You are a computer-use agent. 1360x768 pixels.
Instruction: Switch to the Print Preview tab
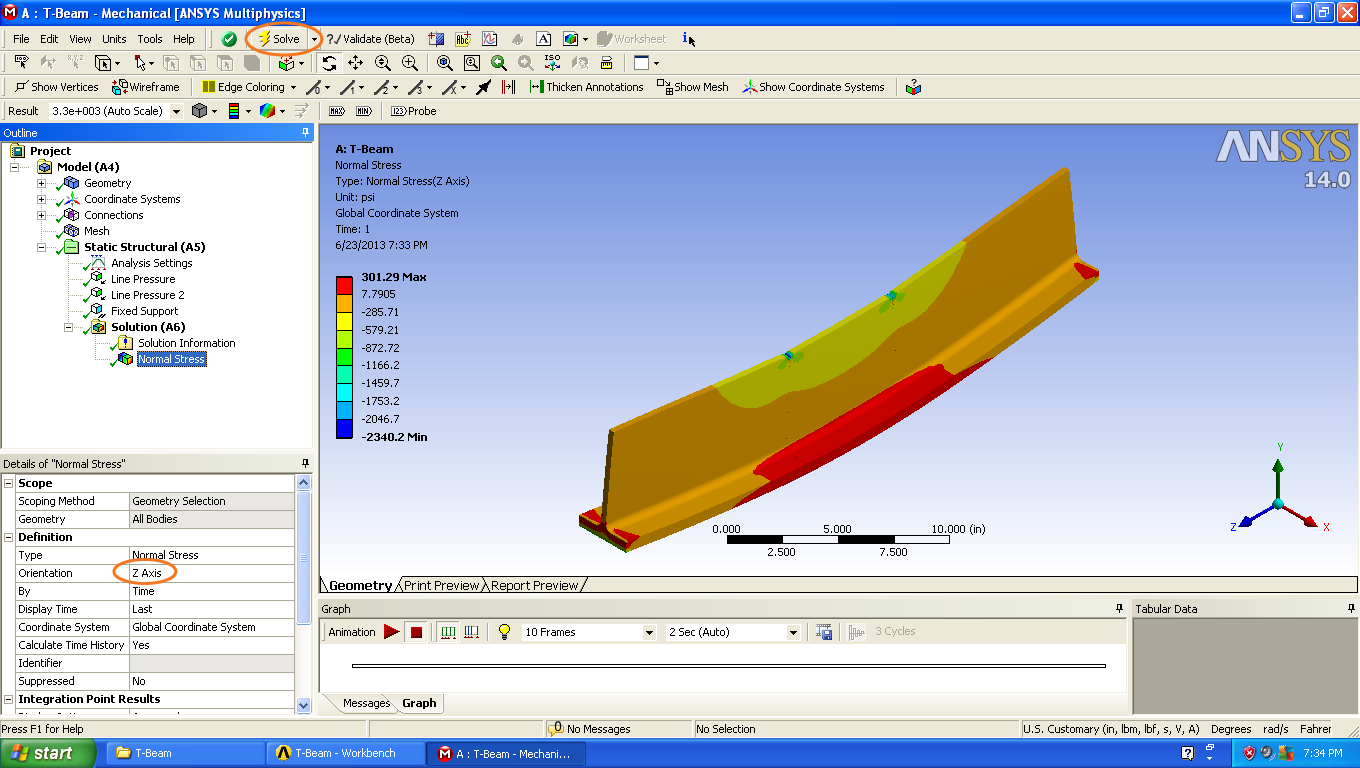point(441,585)
